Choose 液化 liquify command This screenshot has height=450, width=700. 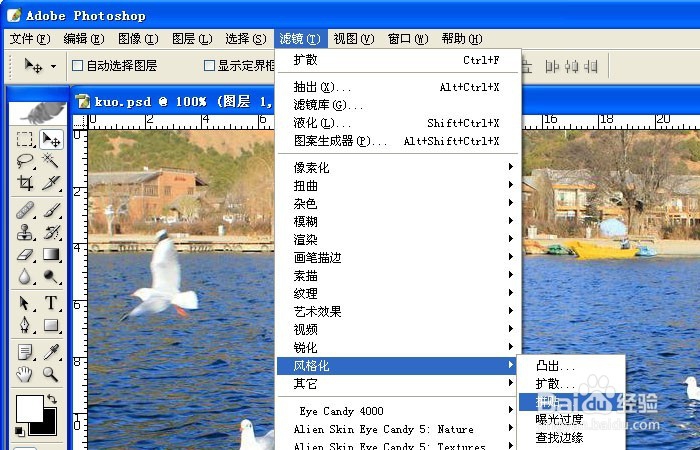click(x=398, y=123)
